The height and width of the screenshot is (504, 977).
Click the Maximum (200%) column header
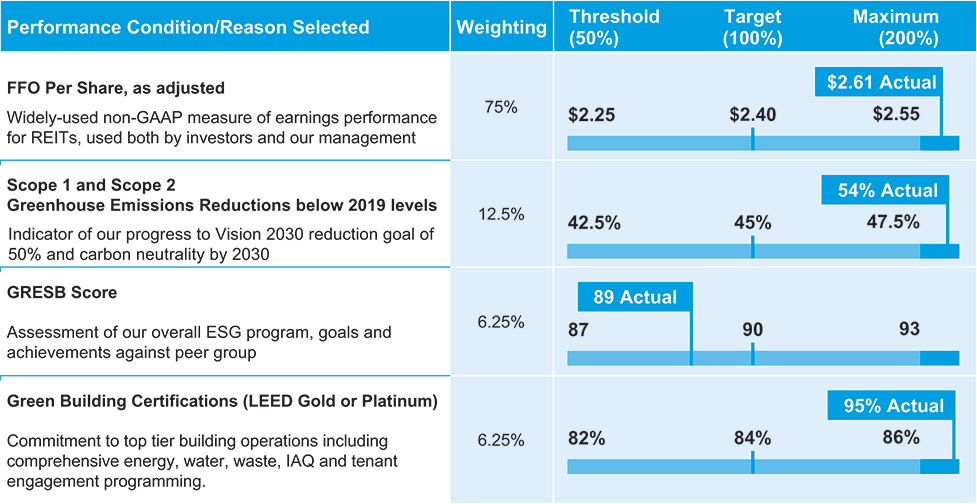[x=895, y=28]
